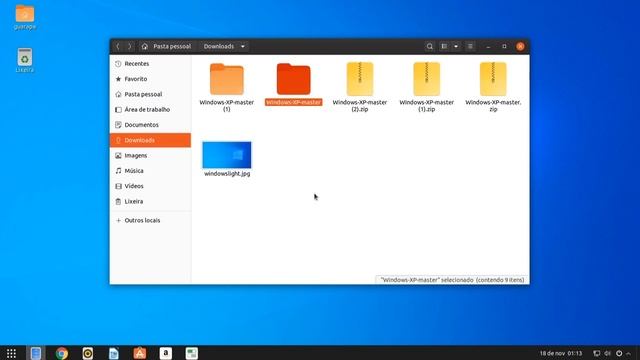Expand the view options dropdown arrow

click(x=456, y=47)
